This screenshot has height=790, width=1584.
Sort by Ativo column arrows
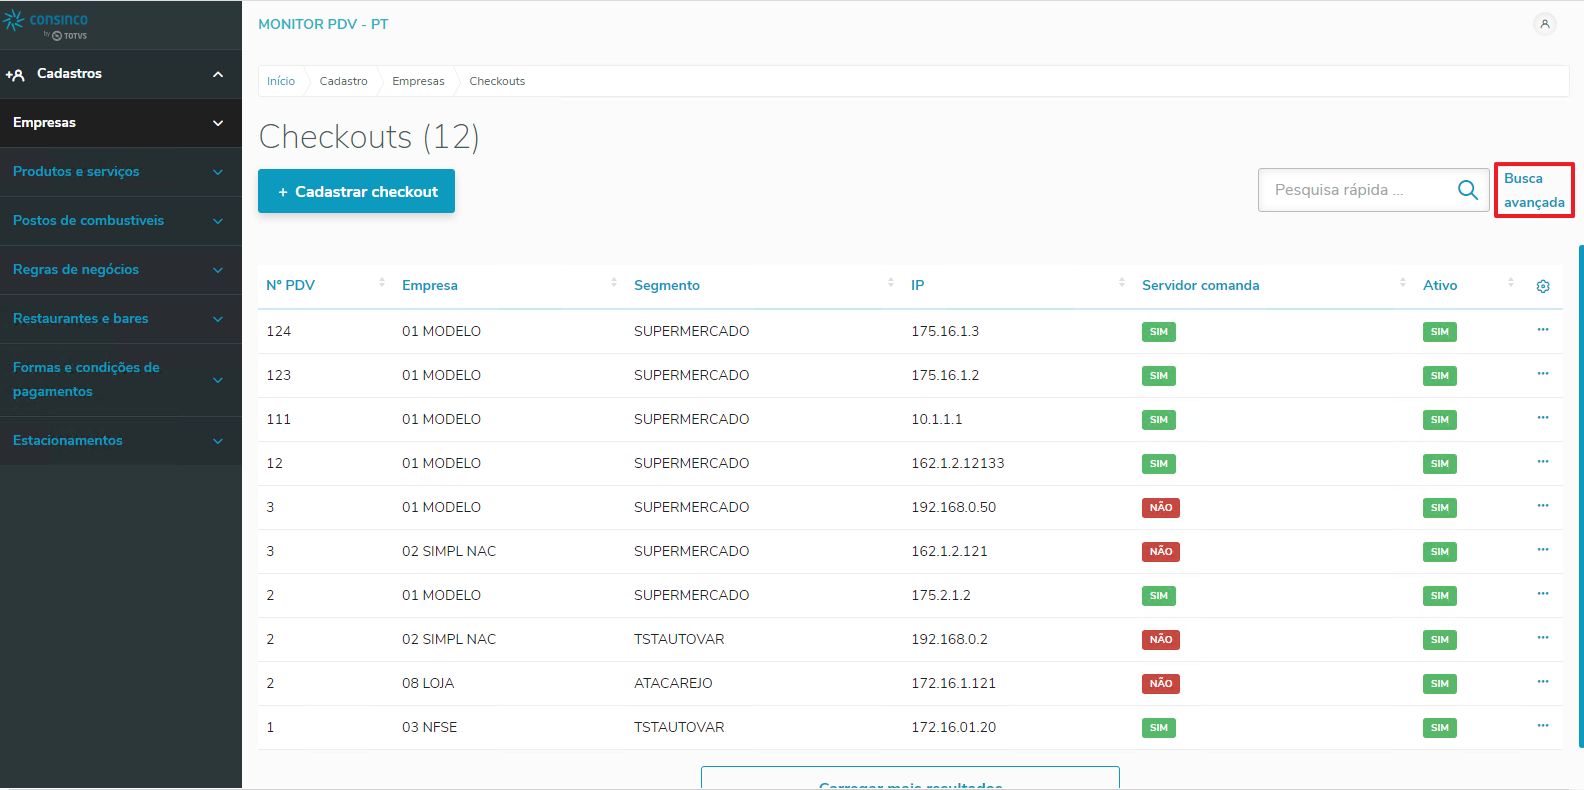click(x=1510, y=283)
